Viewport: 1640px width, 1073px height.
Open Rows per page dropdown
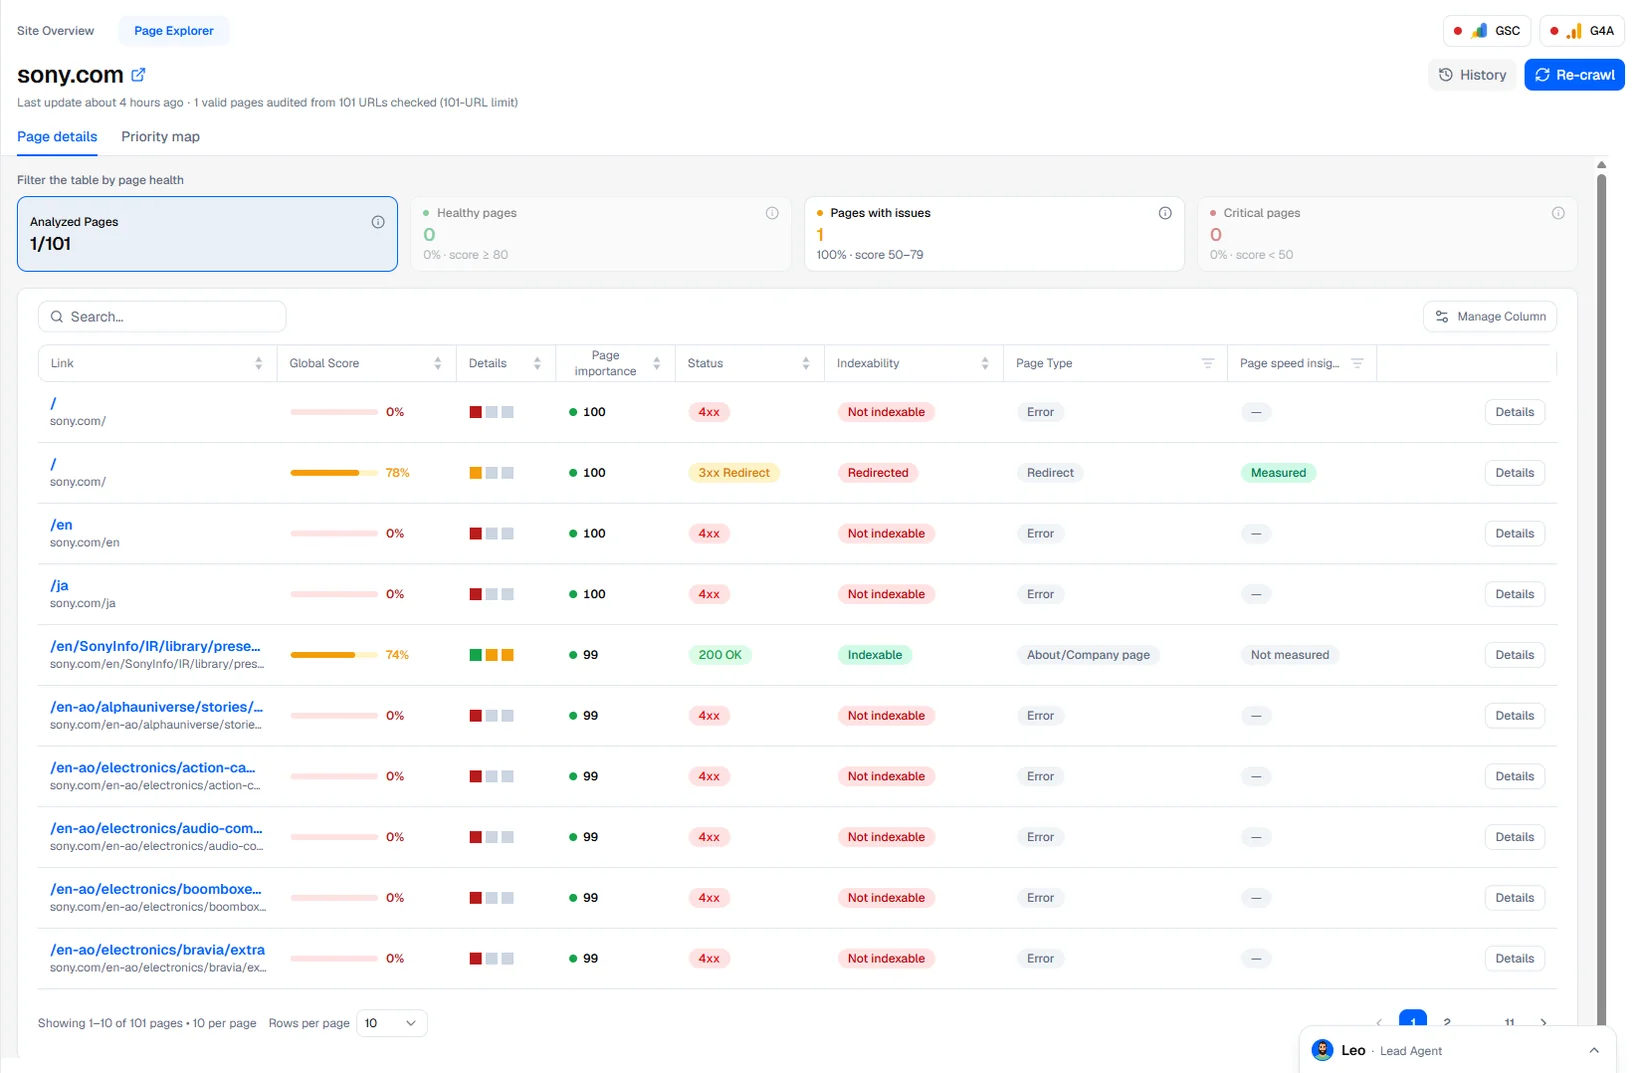(391, 1023)
